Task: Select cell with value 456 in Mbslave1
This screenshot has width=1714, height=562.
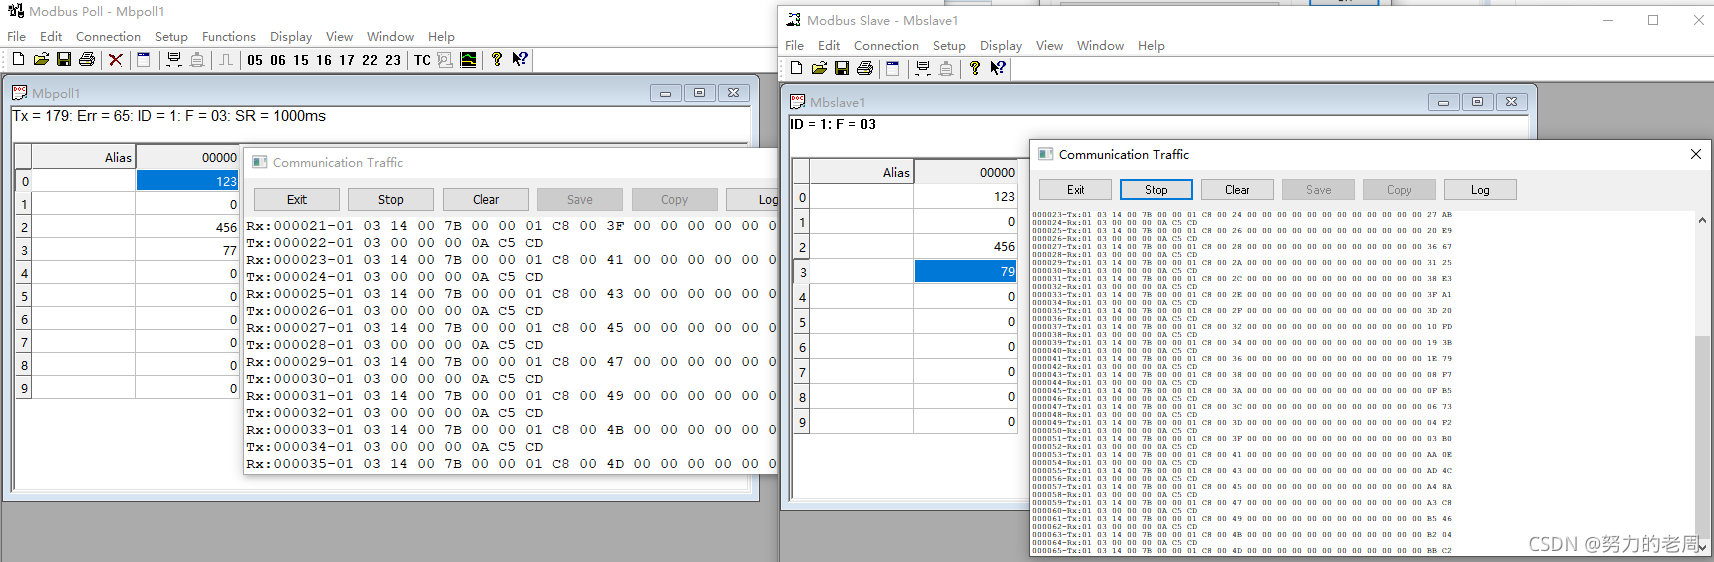Action: pos(965,246)
